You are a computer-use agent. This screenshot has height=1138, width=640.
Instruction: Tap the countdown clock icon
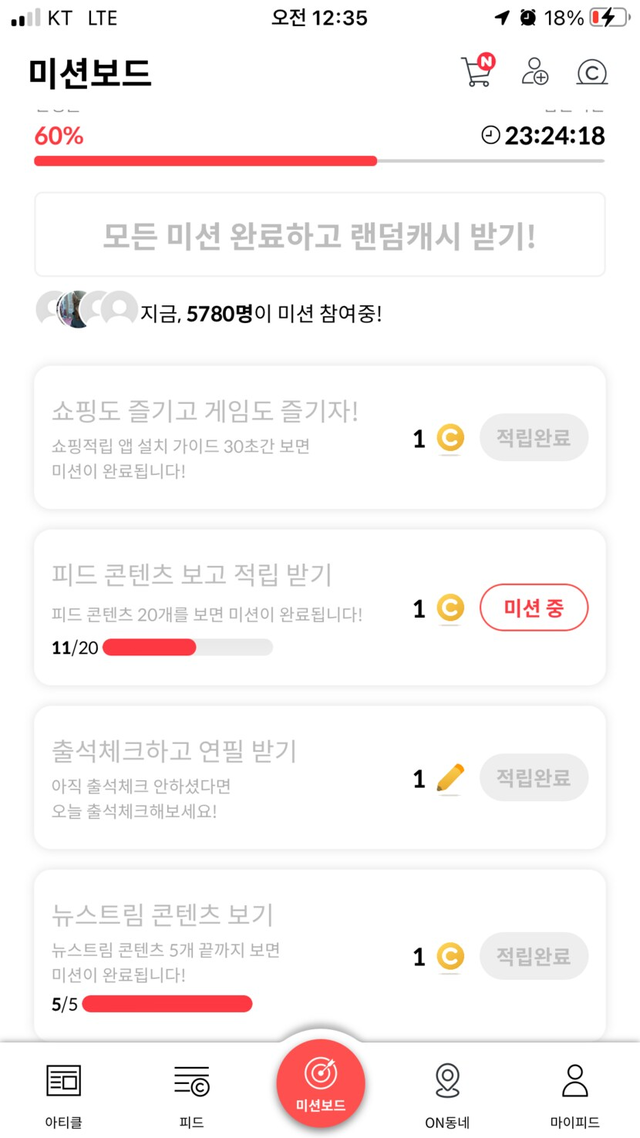490,135
